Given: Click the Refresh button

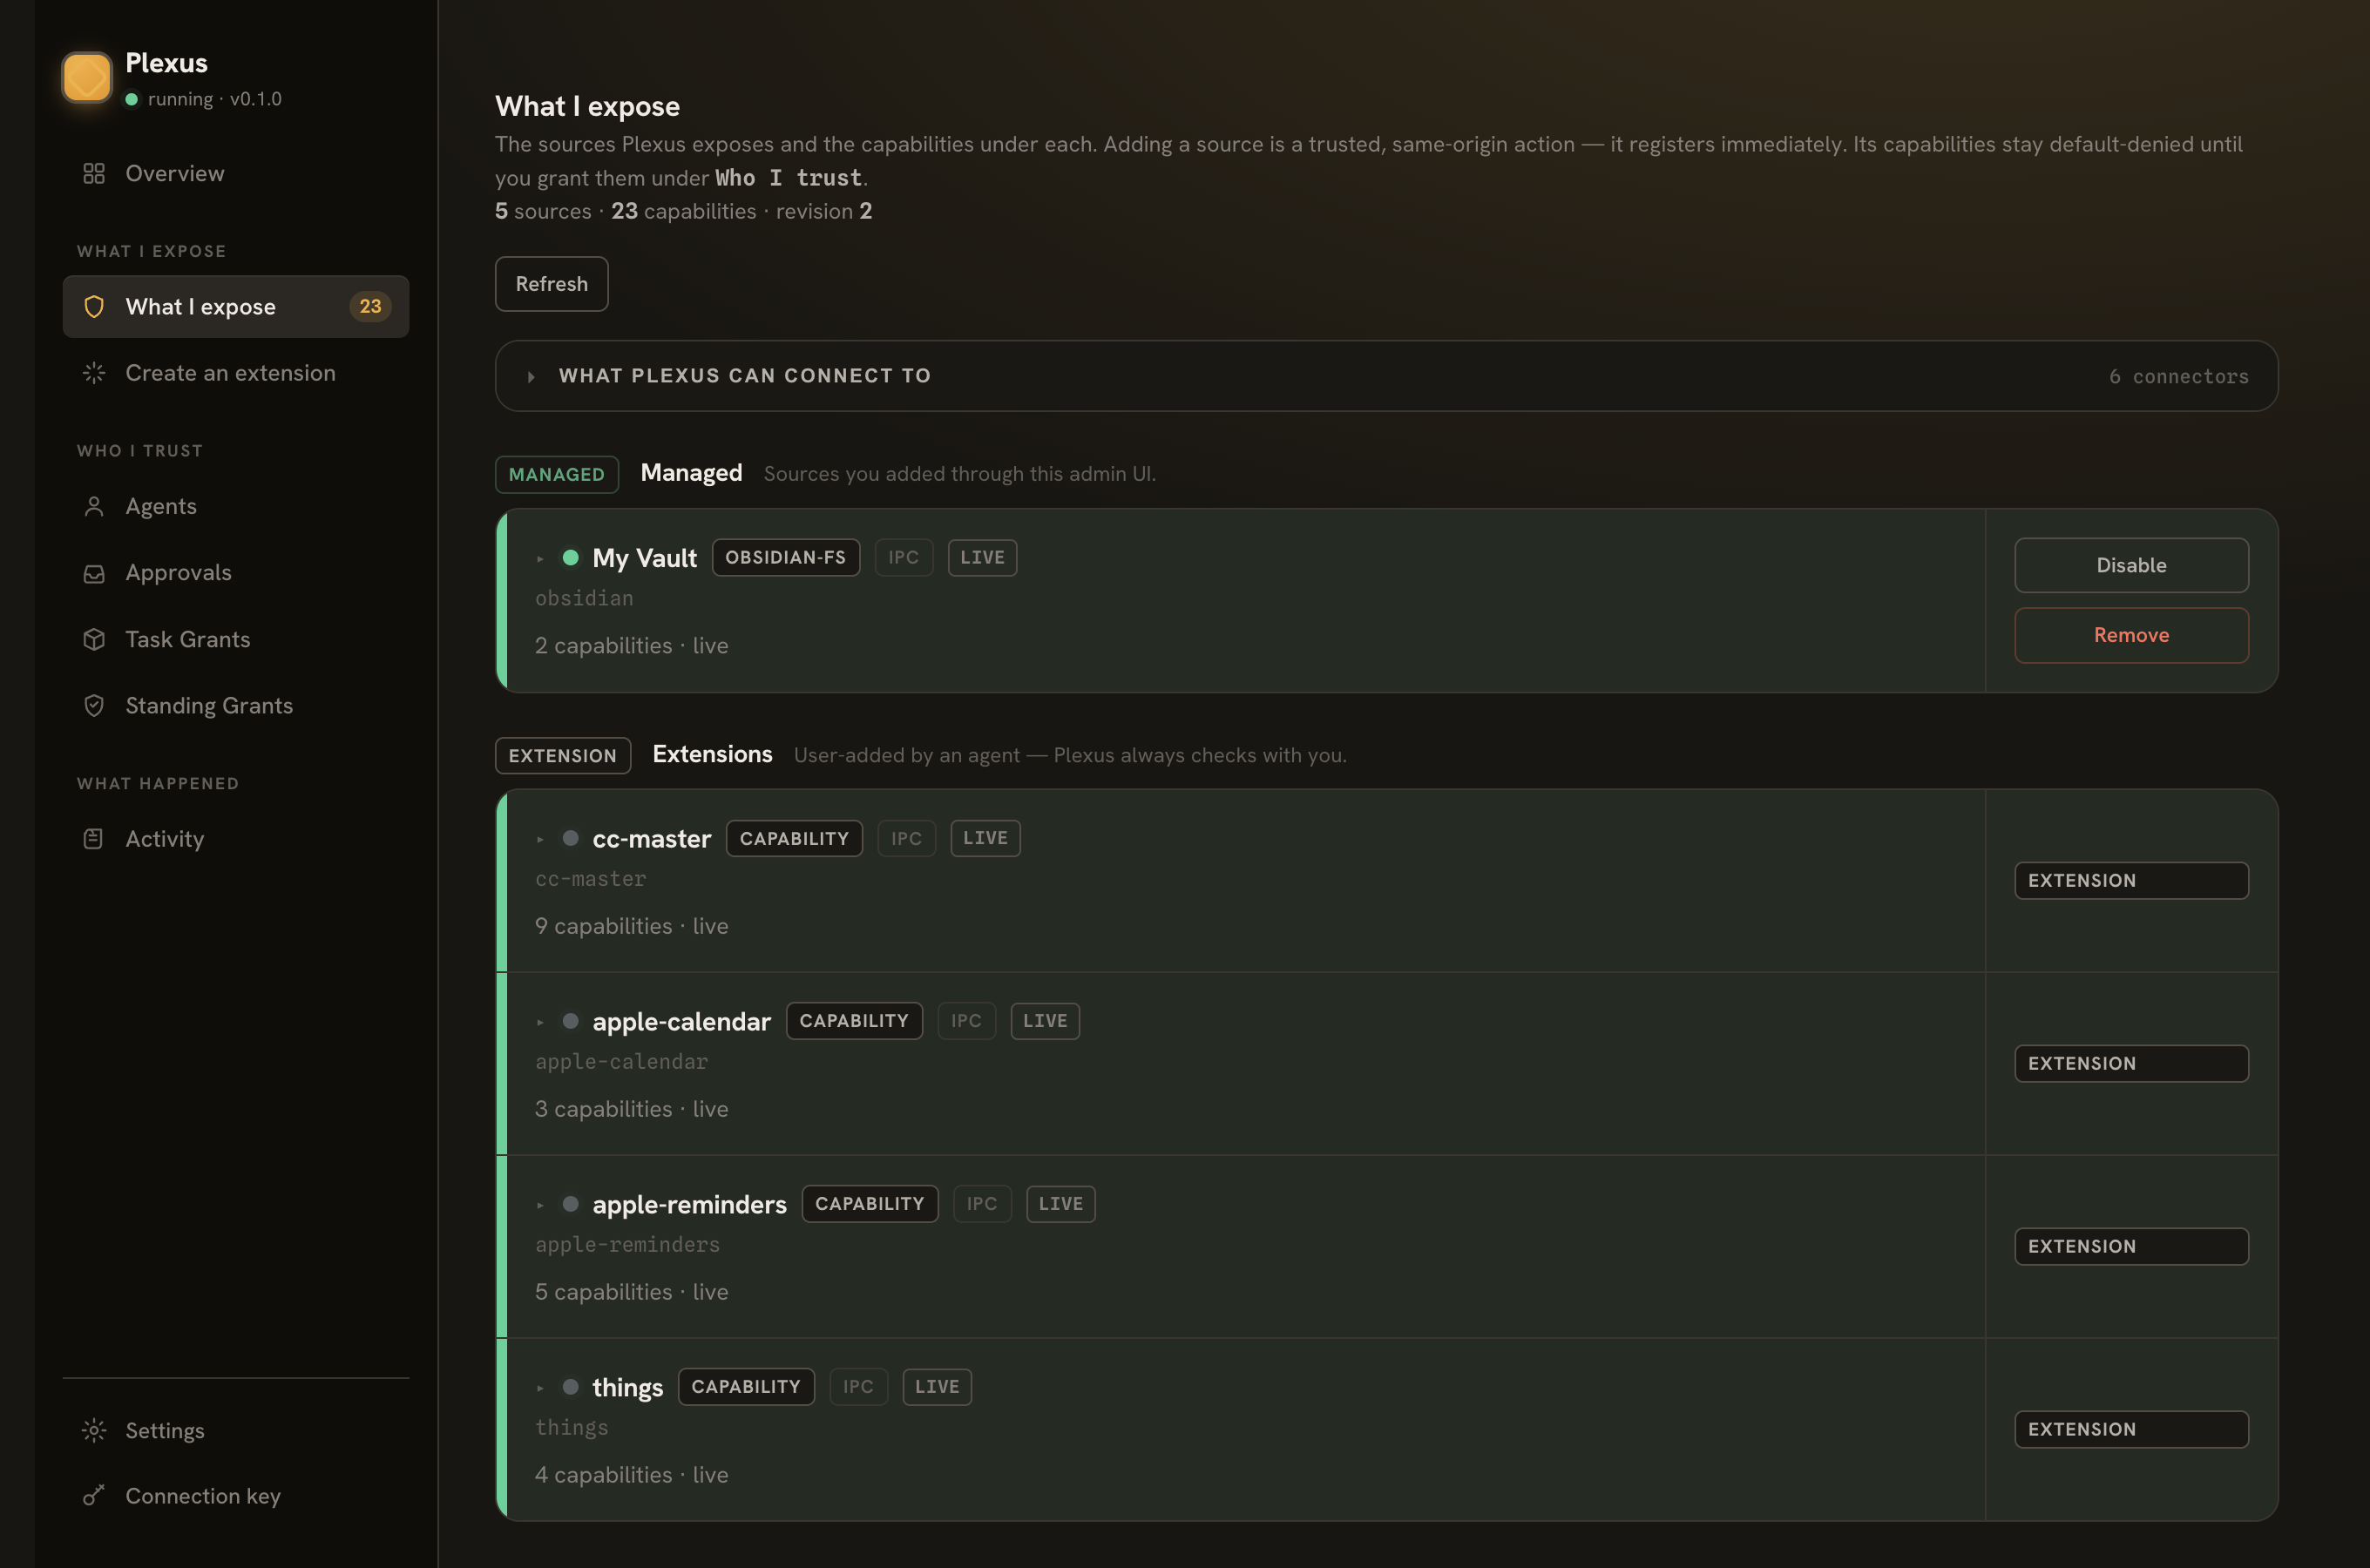Looking at the screenshot, I should [x=551, y=284].
